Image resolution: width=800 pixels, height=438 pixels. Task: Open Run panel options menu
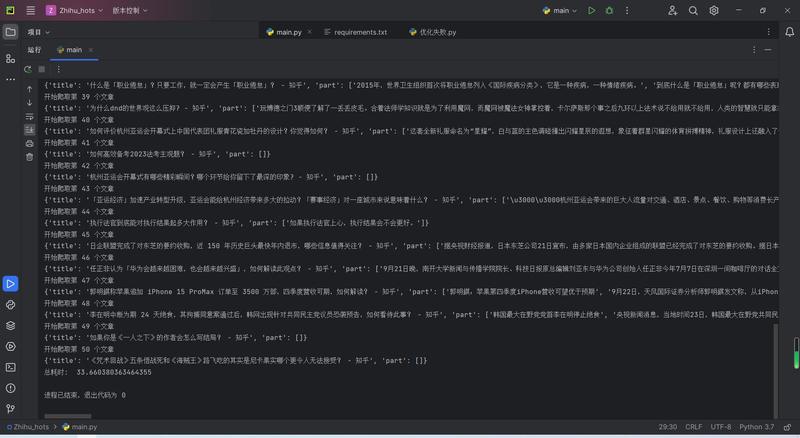(754, 50)
